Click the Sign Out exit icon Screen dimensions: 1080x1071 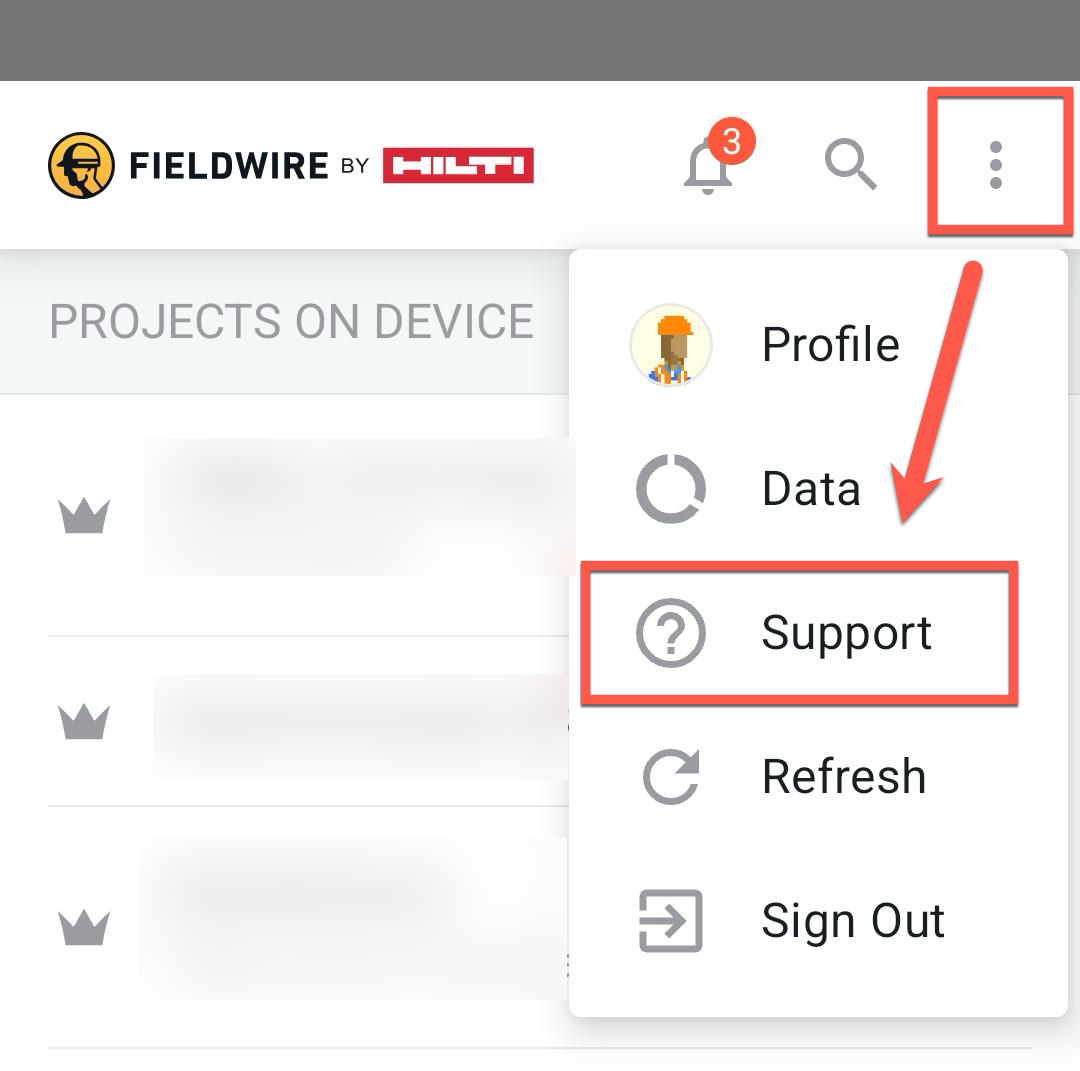(671, 920)
